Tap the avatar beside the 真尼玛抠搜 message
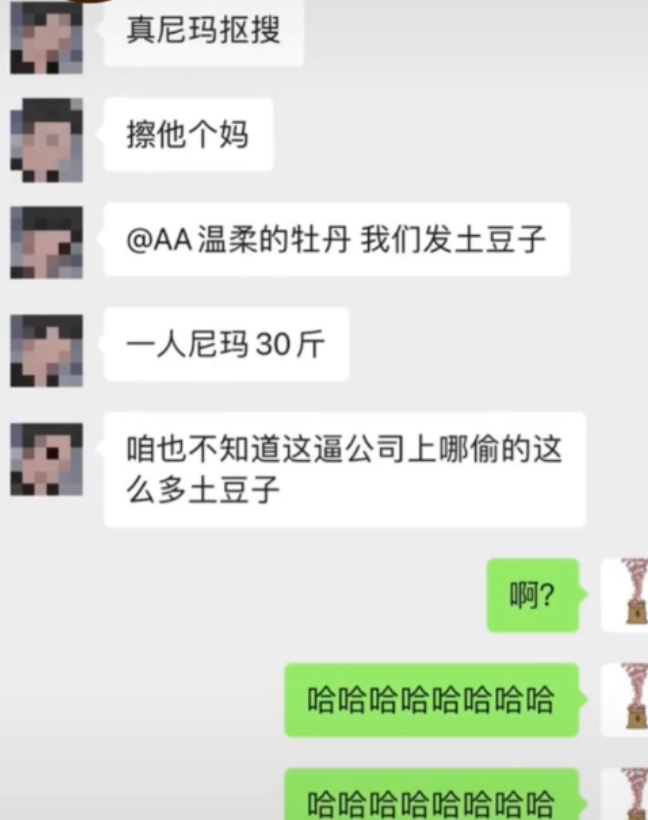This screenshot has height=820, width=648. click(47, 38)
